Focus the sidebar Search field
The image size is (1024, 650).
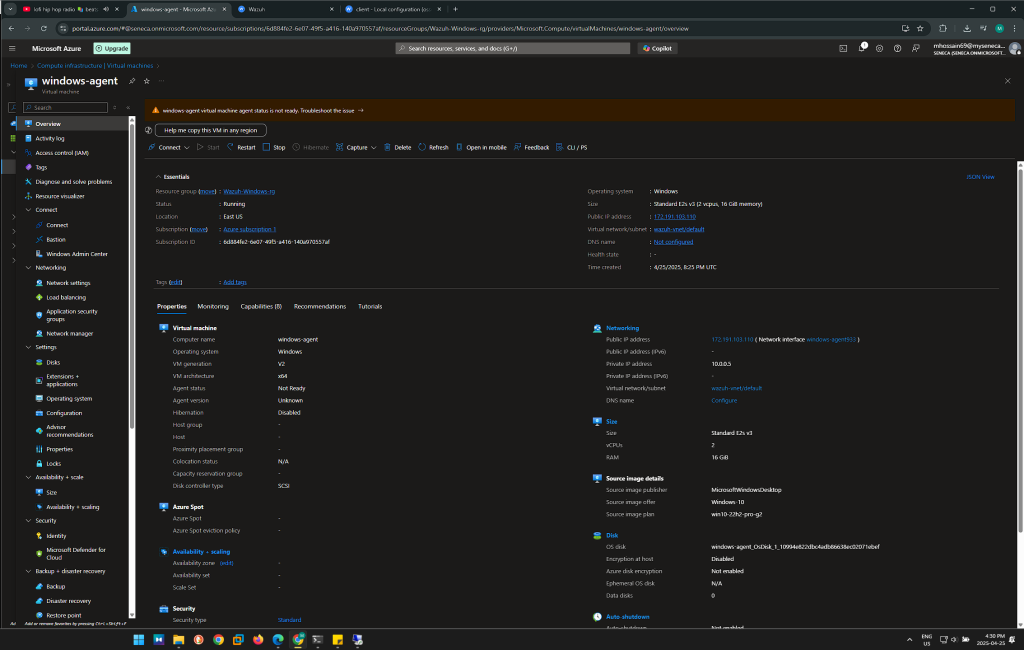pyautogui.click(x=65, y=107)
